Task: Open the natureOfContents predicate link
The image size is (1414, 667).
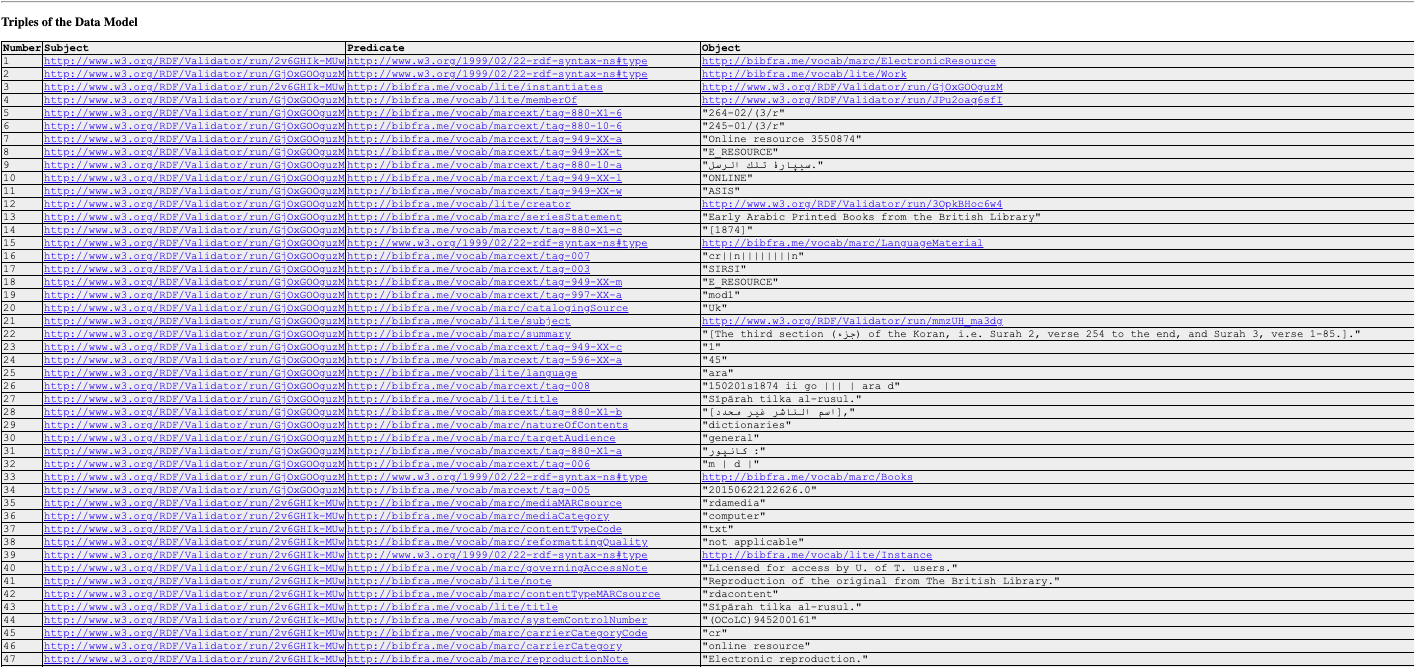Action: [x=487, y=425]
